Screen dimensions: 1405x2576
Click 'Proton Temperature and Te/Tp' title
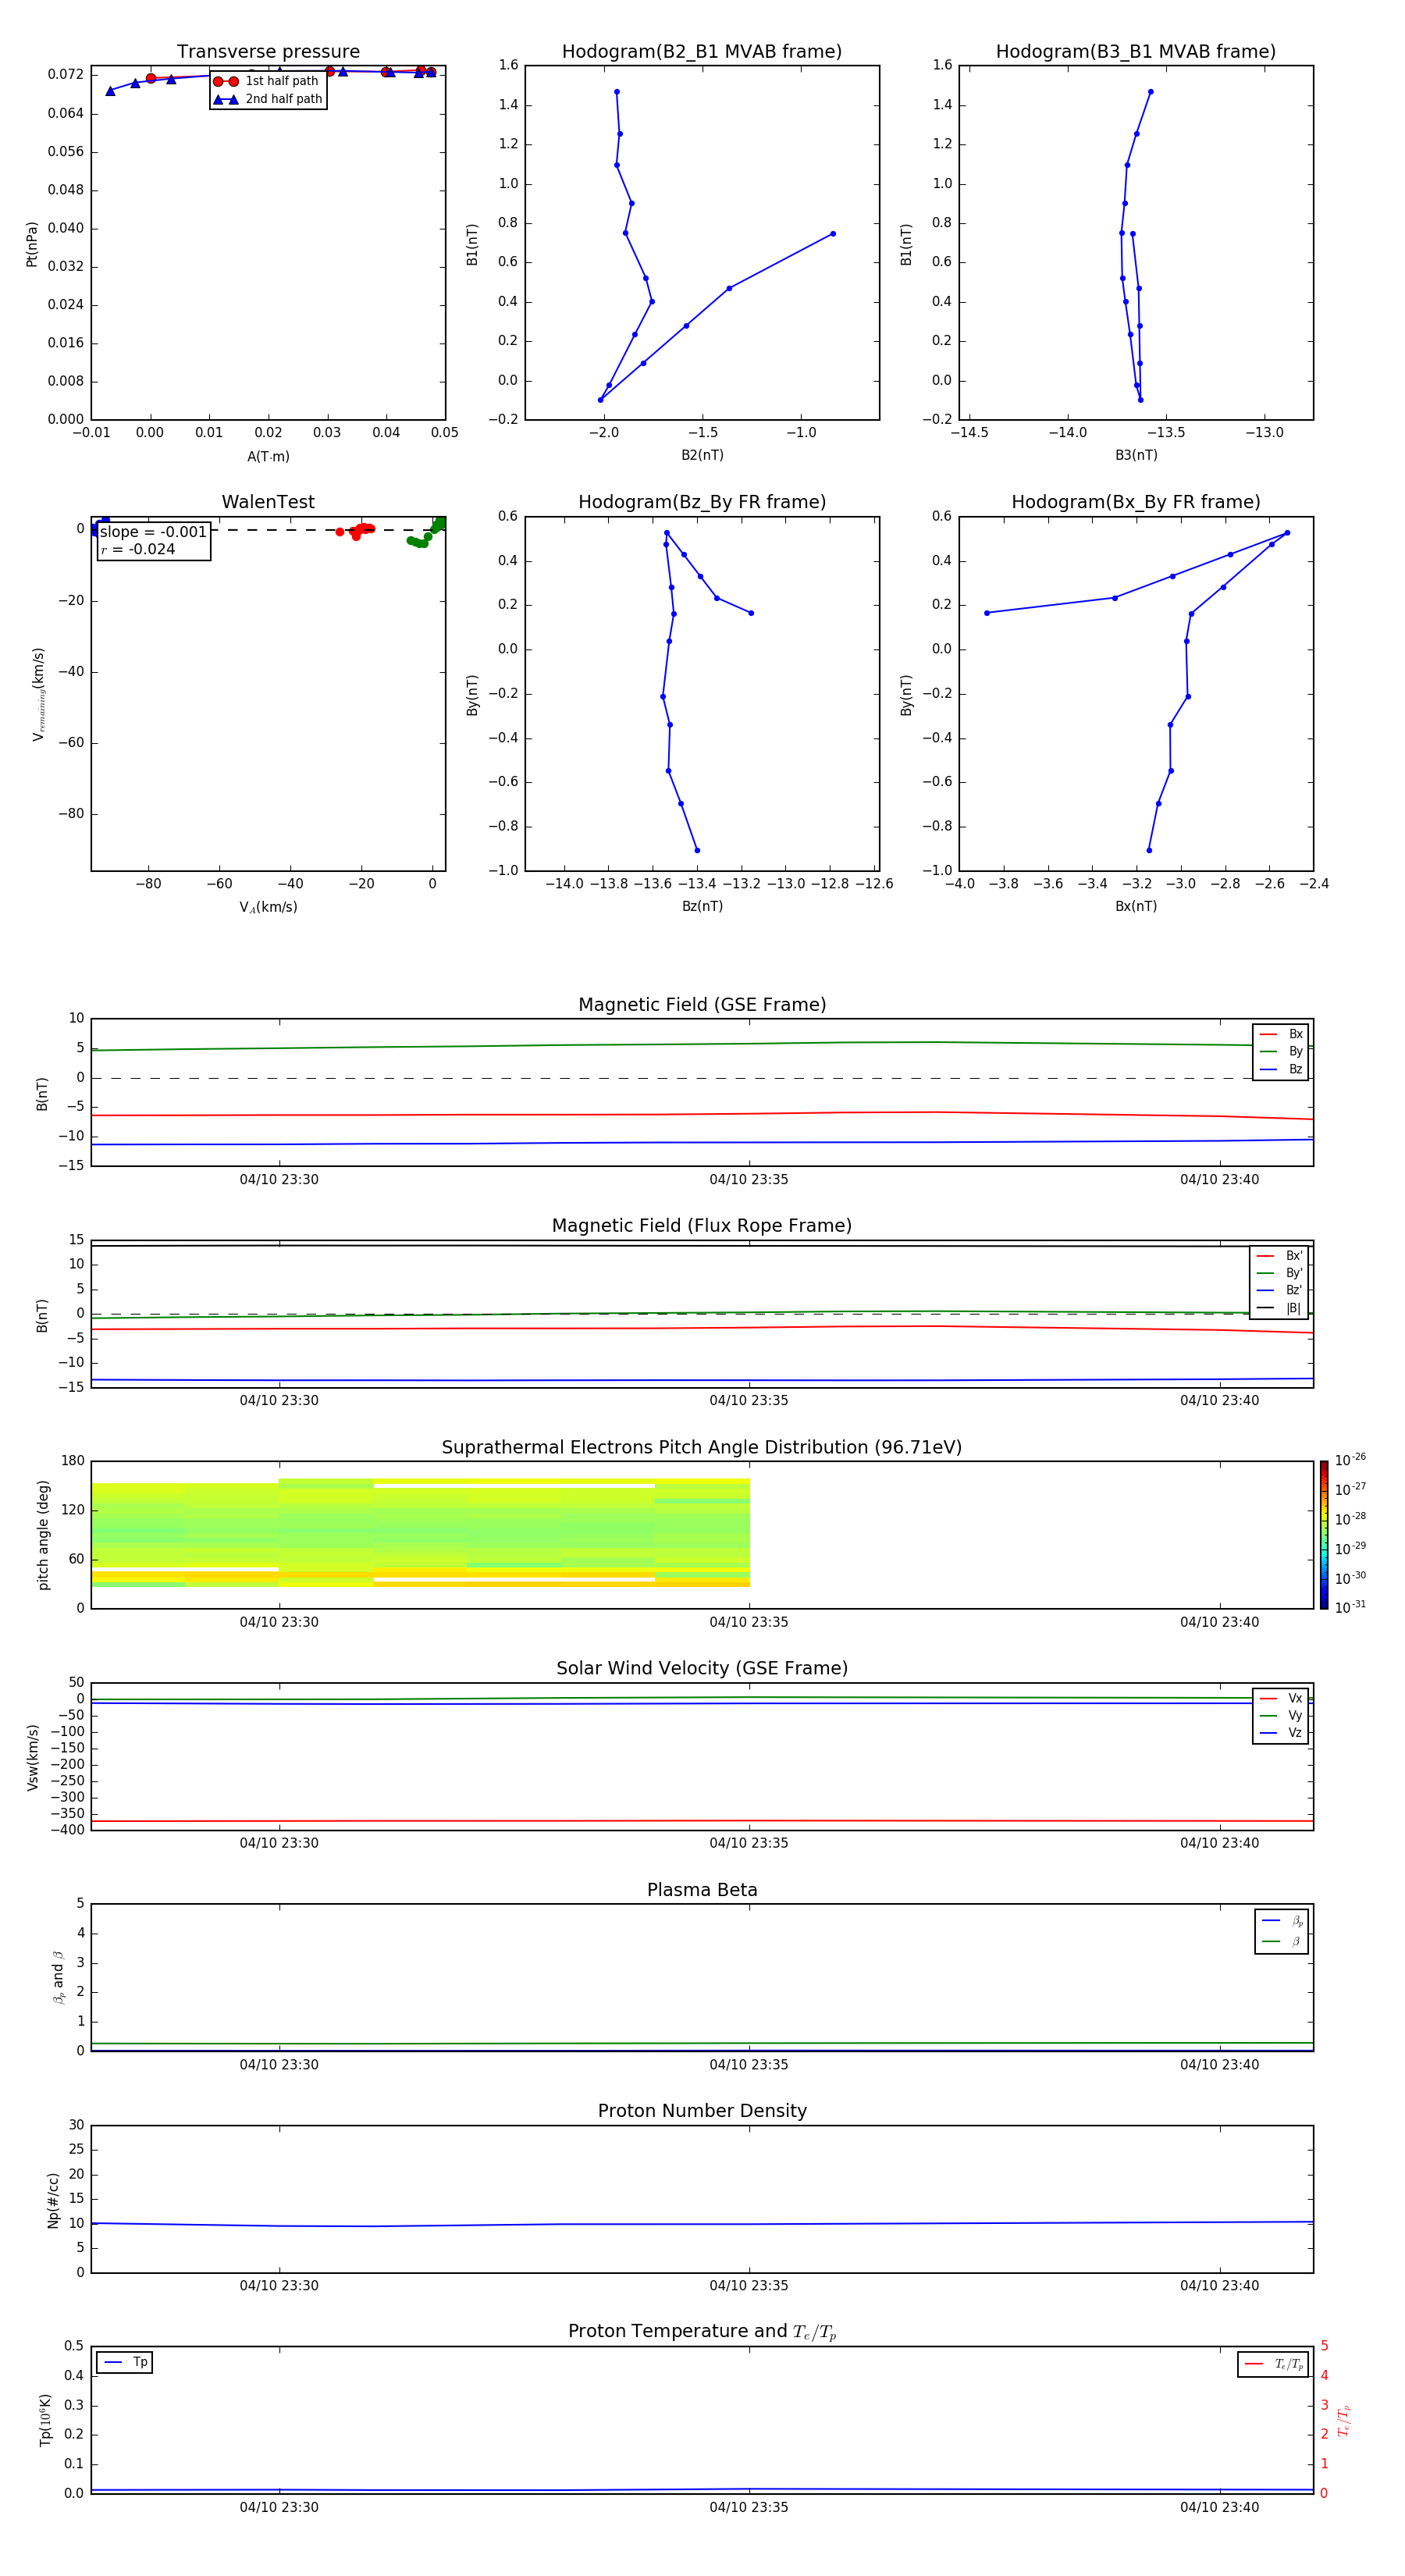click(702, 2332)
